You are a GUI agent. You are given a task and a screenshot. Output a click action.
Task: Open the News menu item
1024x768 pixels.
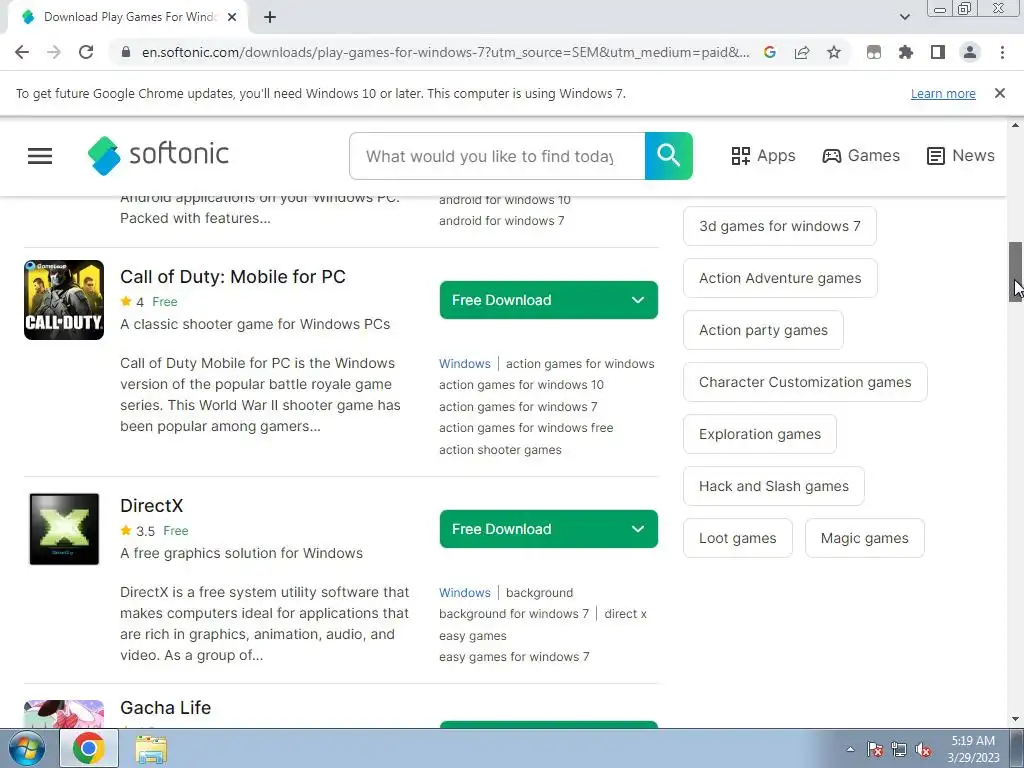click(x=961, y=155)
